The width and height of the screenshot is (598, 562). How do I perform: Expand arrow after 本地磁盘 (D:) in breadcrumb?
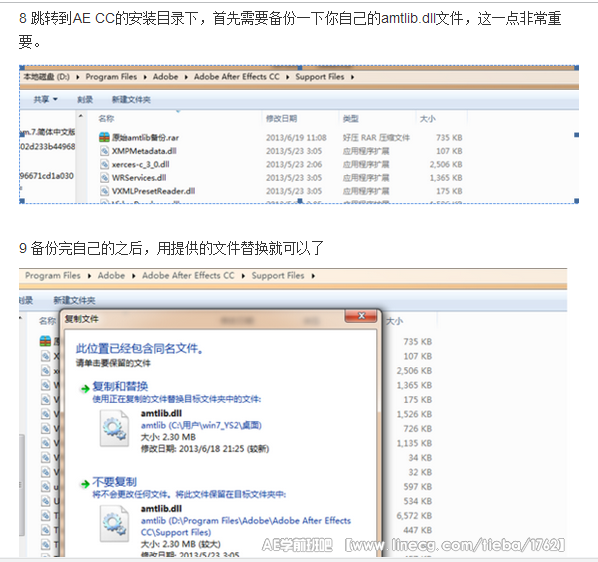78,77
